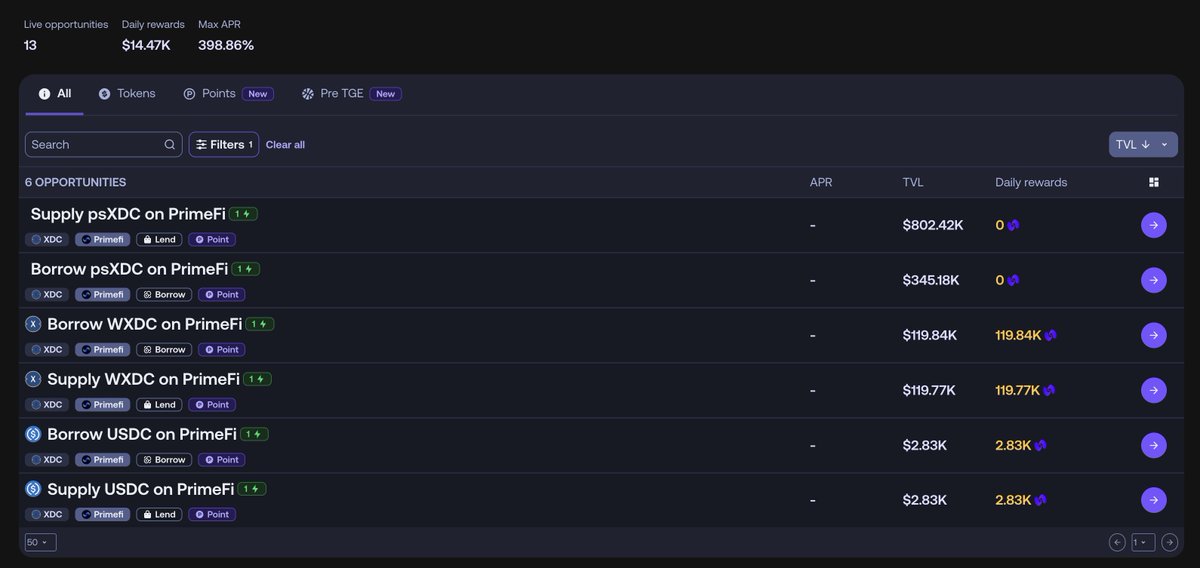Screen dimensions: 1200x568
Task: Open Supply WXDC on PrimeFi opportunity title
Action: click(x=143, y=379)
